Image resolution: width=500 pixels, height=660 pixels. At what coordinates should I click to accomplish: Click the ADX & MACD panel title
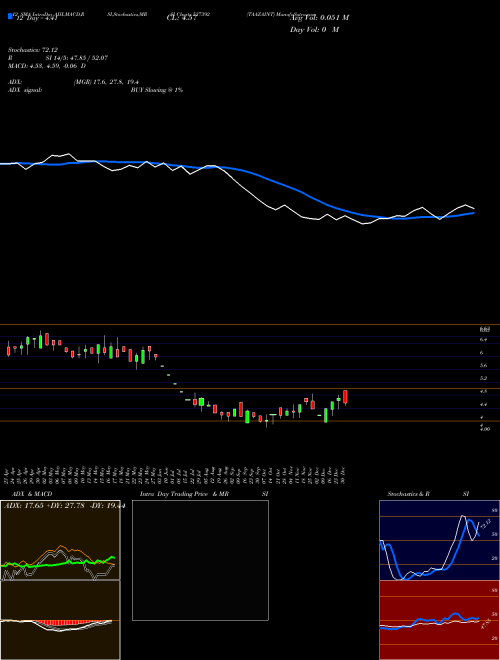point(32,494)
